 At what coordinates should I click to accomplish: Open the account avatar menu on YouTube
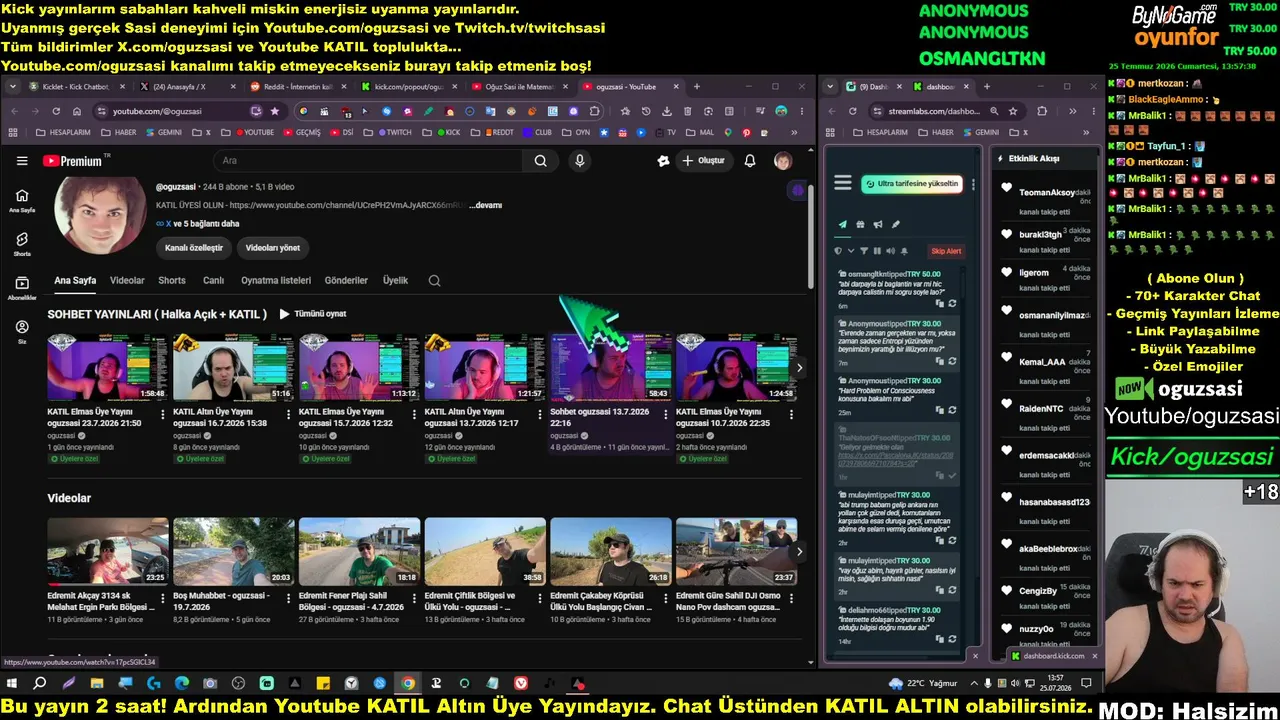783,160
